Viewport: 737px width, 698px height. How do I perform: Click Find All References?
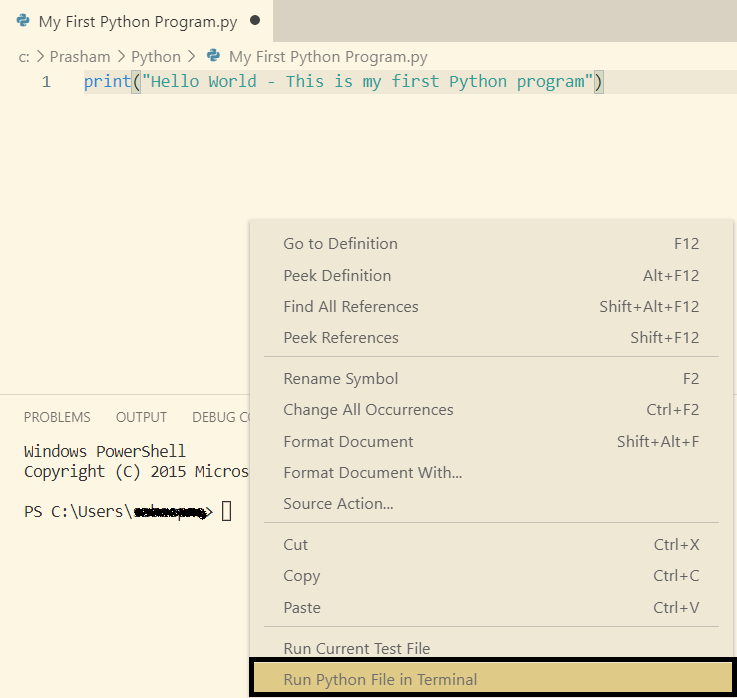pos(351,307)
